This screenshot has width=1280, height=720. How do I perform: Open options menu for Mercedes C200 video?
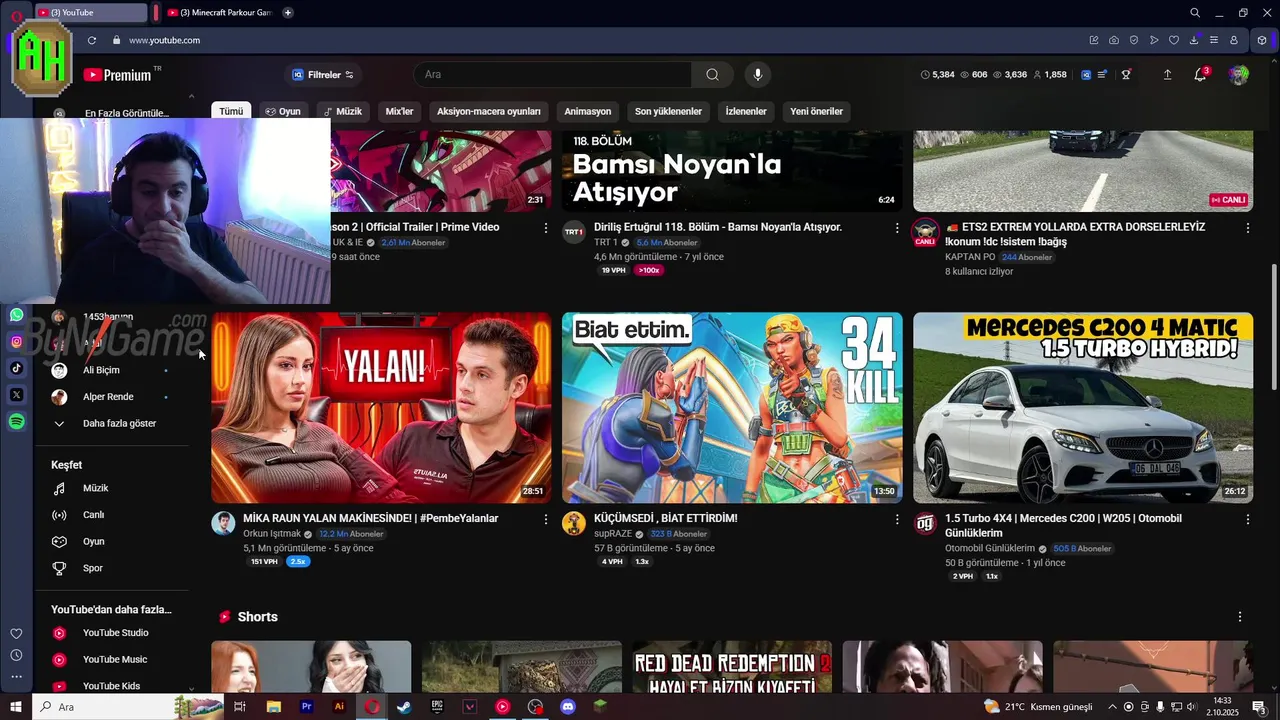(1247, 519)
